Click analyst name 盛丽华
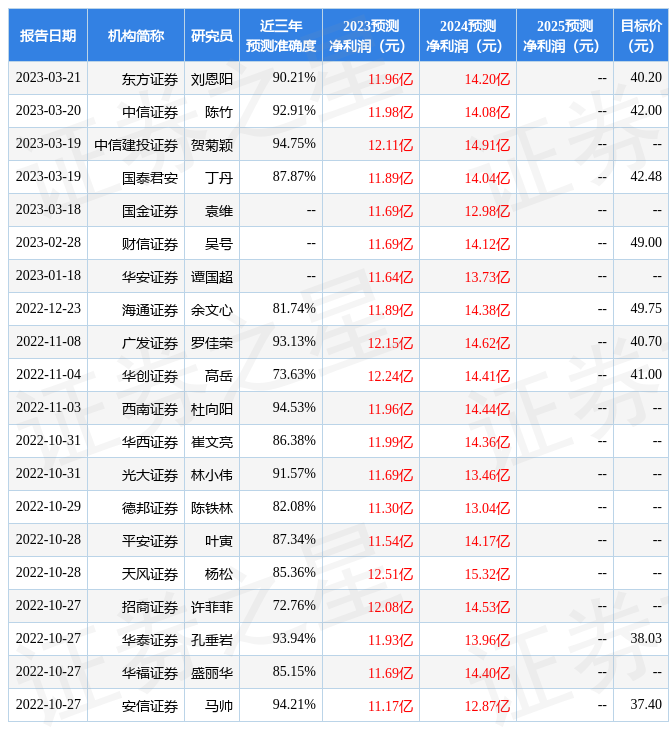 click(212, 673)
